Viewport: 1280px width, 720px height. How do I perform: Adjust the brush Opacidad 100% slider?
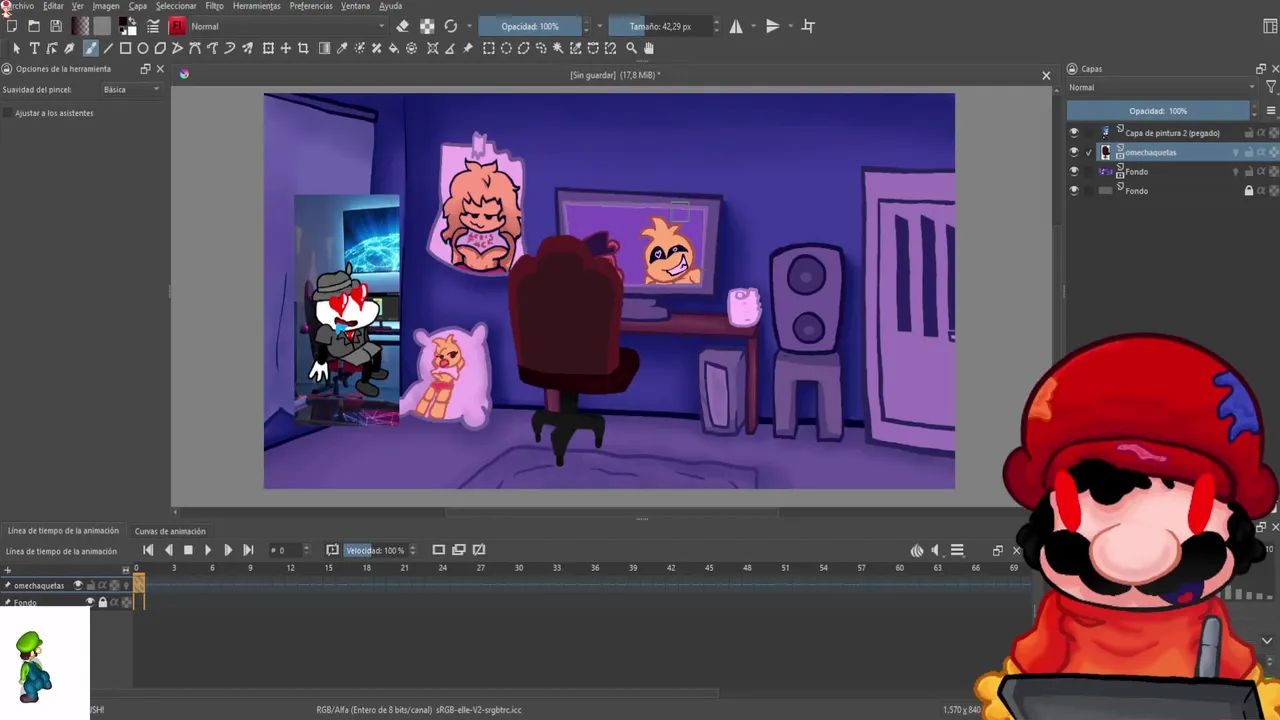tap(530, 26)
